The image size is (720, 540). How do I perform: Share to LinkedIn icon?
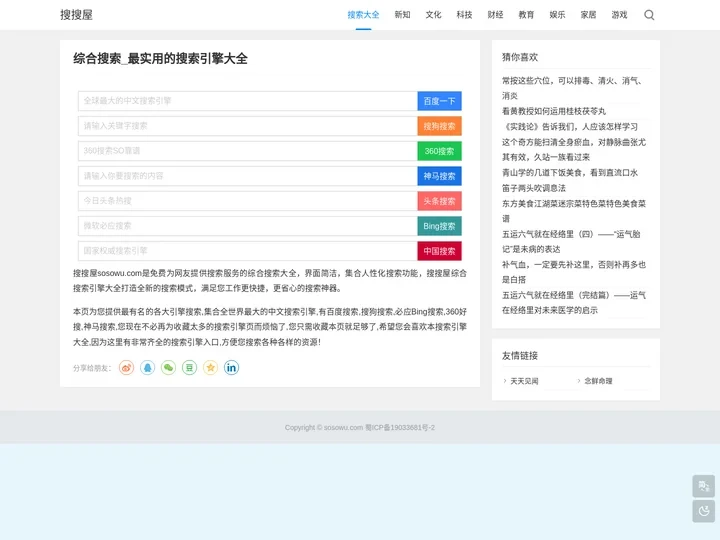point(231,367)
